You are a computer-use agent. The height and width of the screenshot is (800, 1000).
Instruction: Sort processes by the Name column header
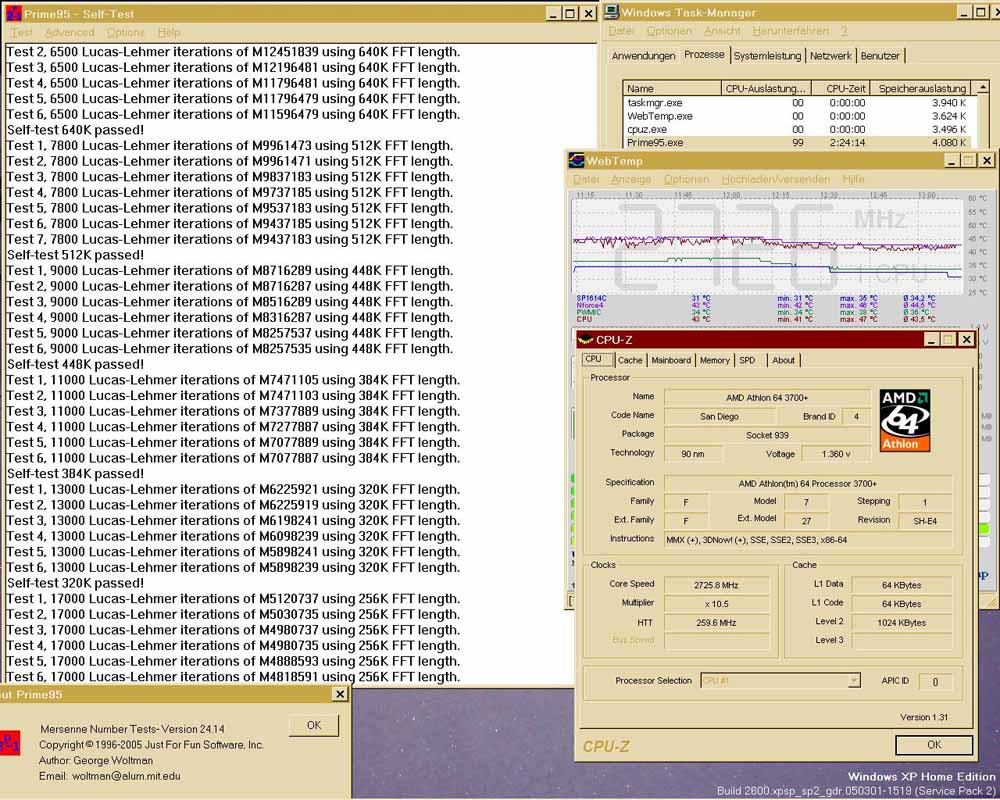tap(672, 89)
